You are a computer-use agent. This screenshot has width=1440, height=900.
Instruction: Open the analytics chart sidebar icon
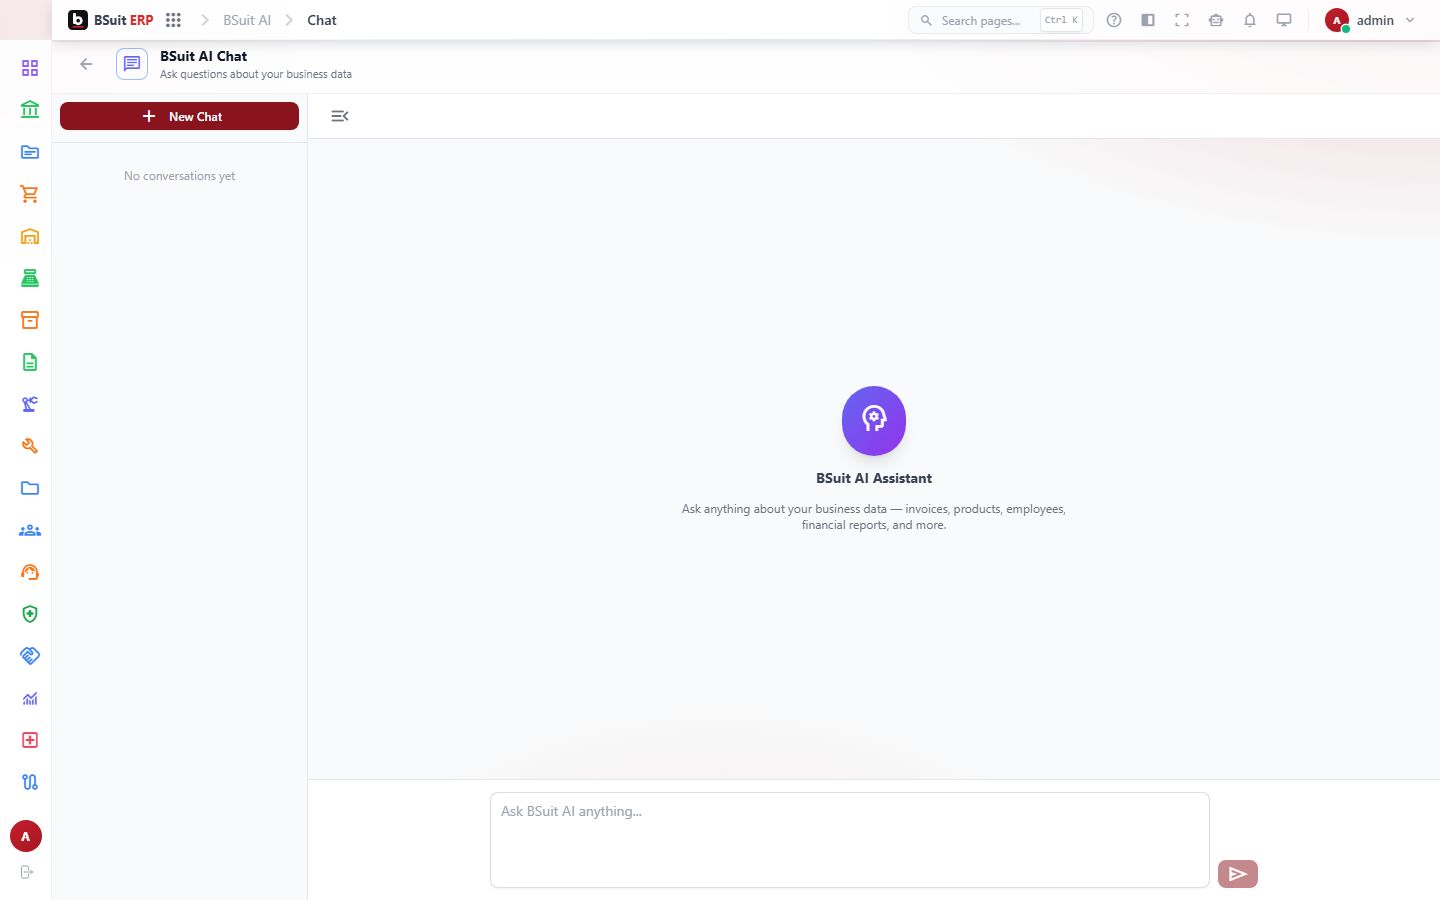click(x=30, y=698)
